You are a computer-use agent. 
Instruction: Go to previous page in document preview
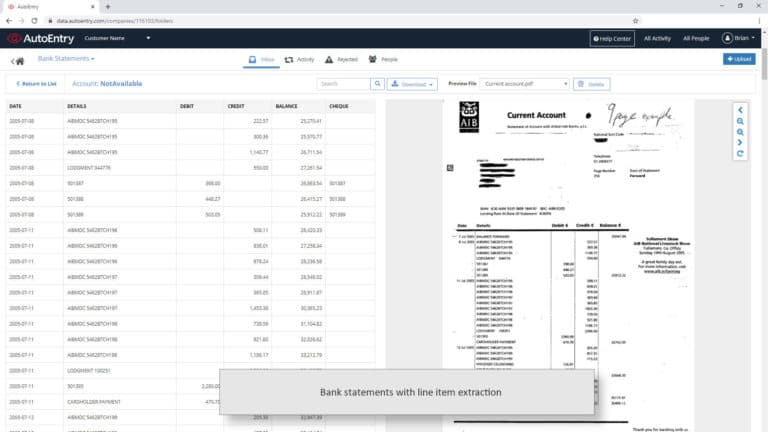tap(740, 109)
